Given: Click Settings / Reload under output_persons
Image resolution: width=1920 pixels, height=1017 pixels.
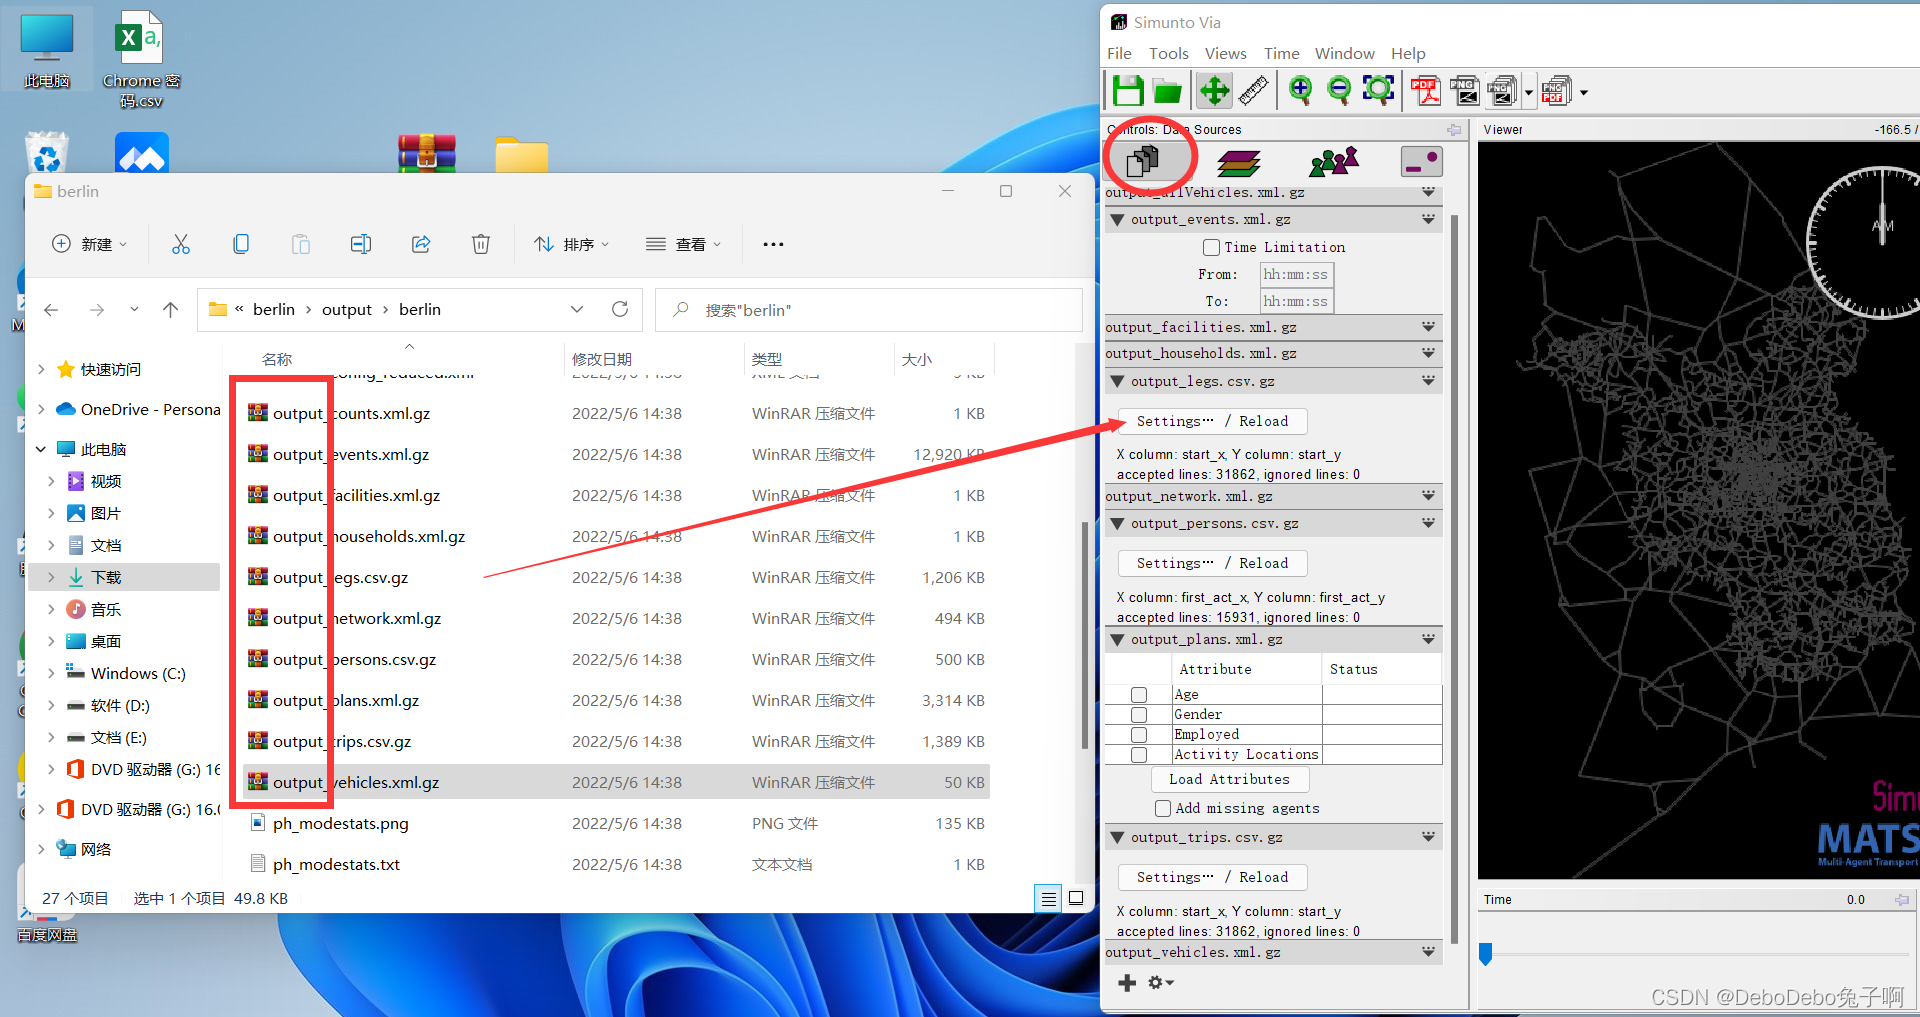Looking at the screenshot, I should tap(1212, 563).
